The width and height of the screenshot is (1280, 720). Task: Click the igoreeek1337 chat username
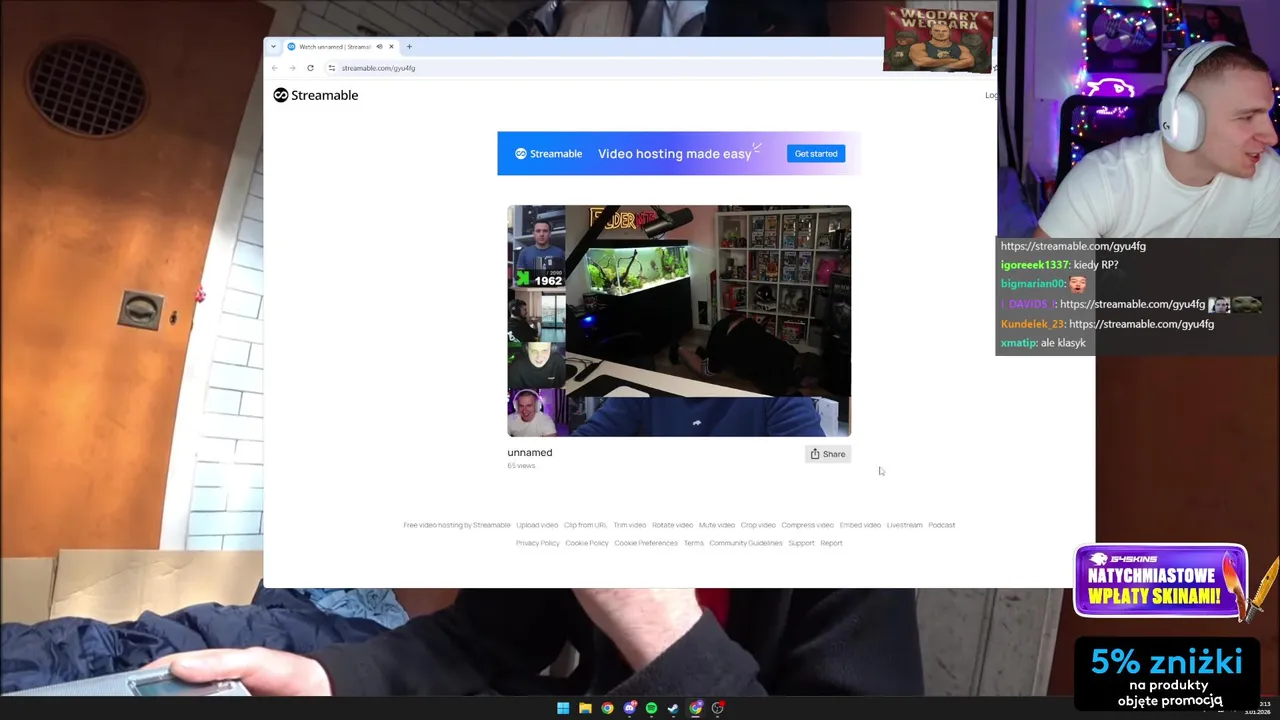point(1035,265)
